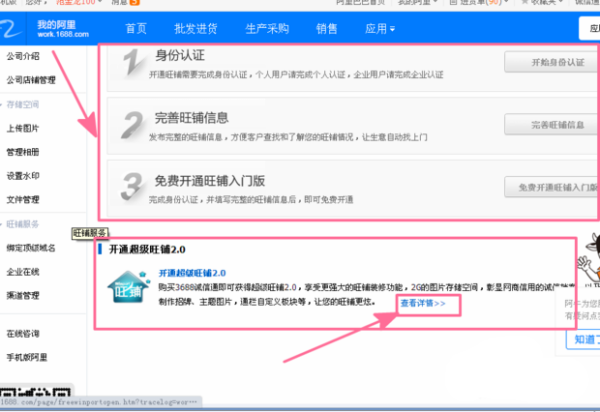Switch to the 生产采购 tab
The height and width of the screenshot is (412, 600).
pyautogui.click(x=267, y=29)
